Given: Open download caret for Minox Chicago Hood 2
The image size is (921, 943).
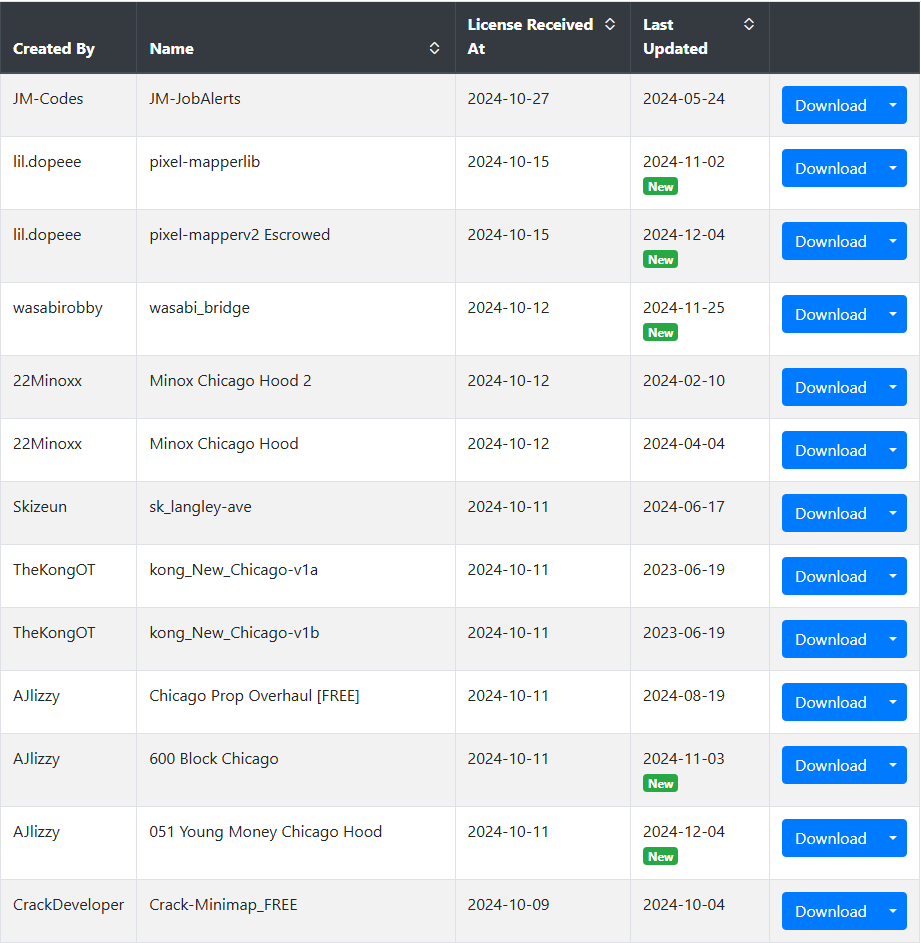Looking at the screenshot, I should pos(893,387).
